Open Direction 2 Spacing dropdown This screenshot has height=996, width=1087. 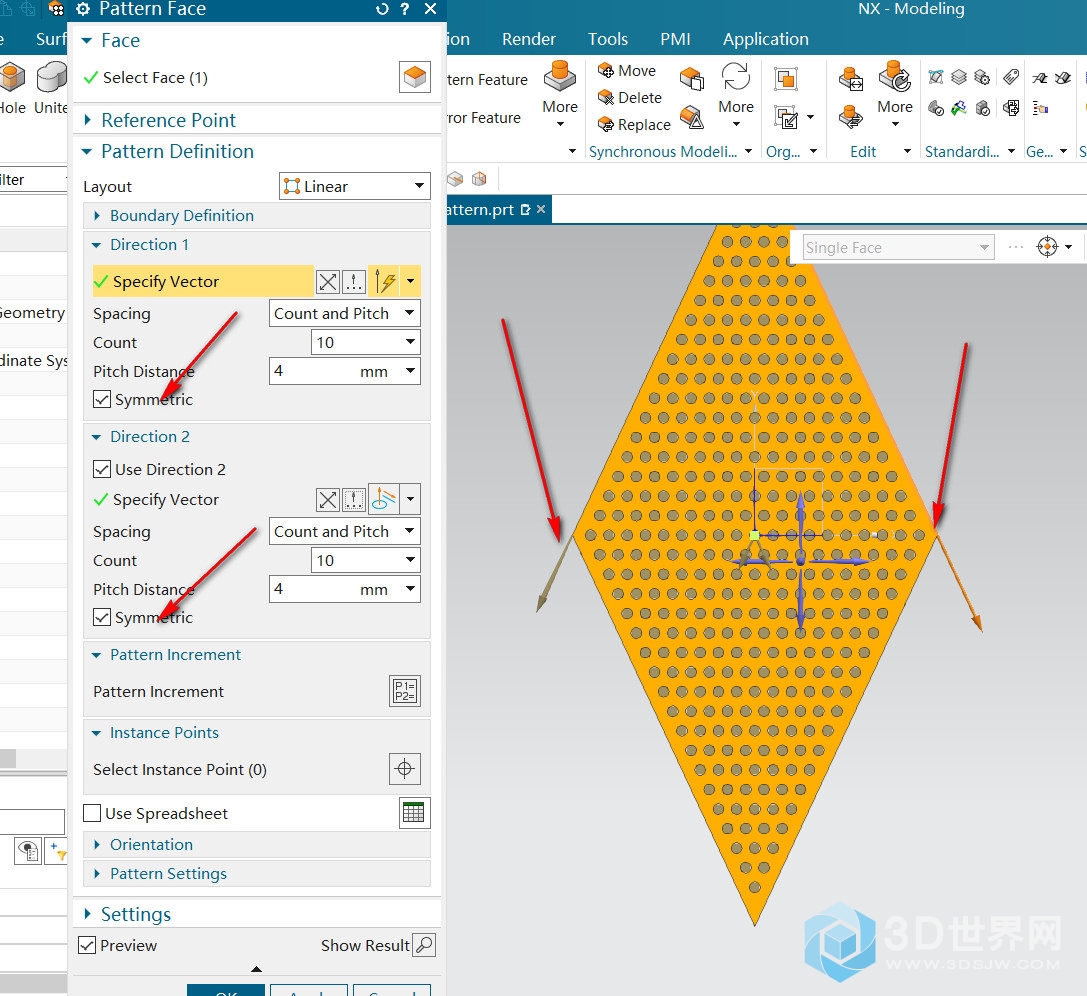(345, 532)
